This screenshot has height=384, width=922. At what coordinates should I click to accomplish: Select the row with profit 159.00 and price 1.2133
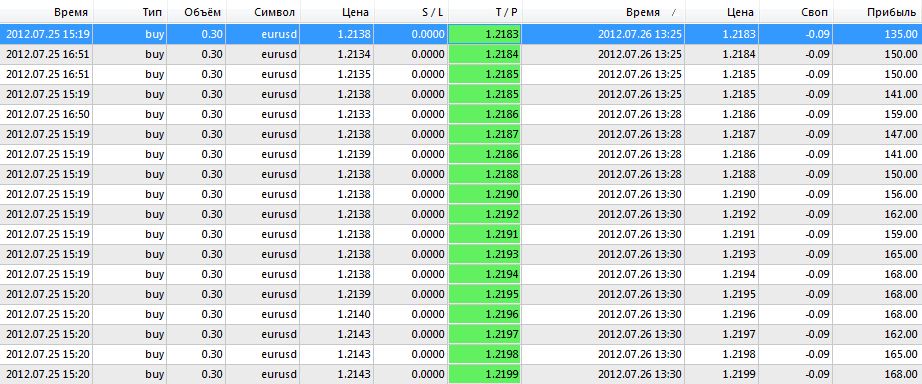click(x=461, y=114)
